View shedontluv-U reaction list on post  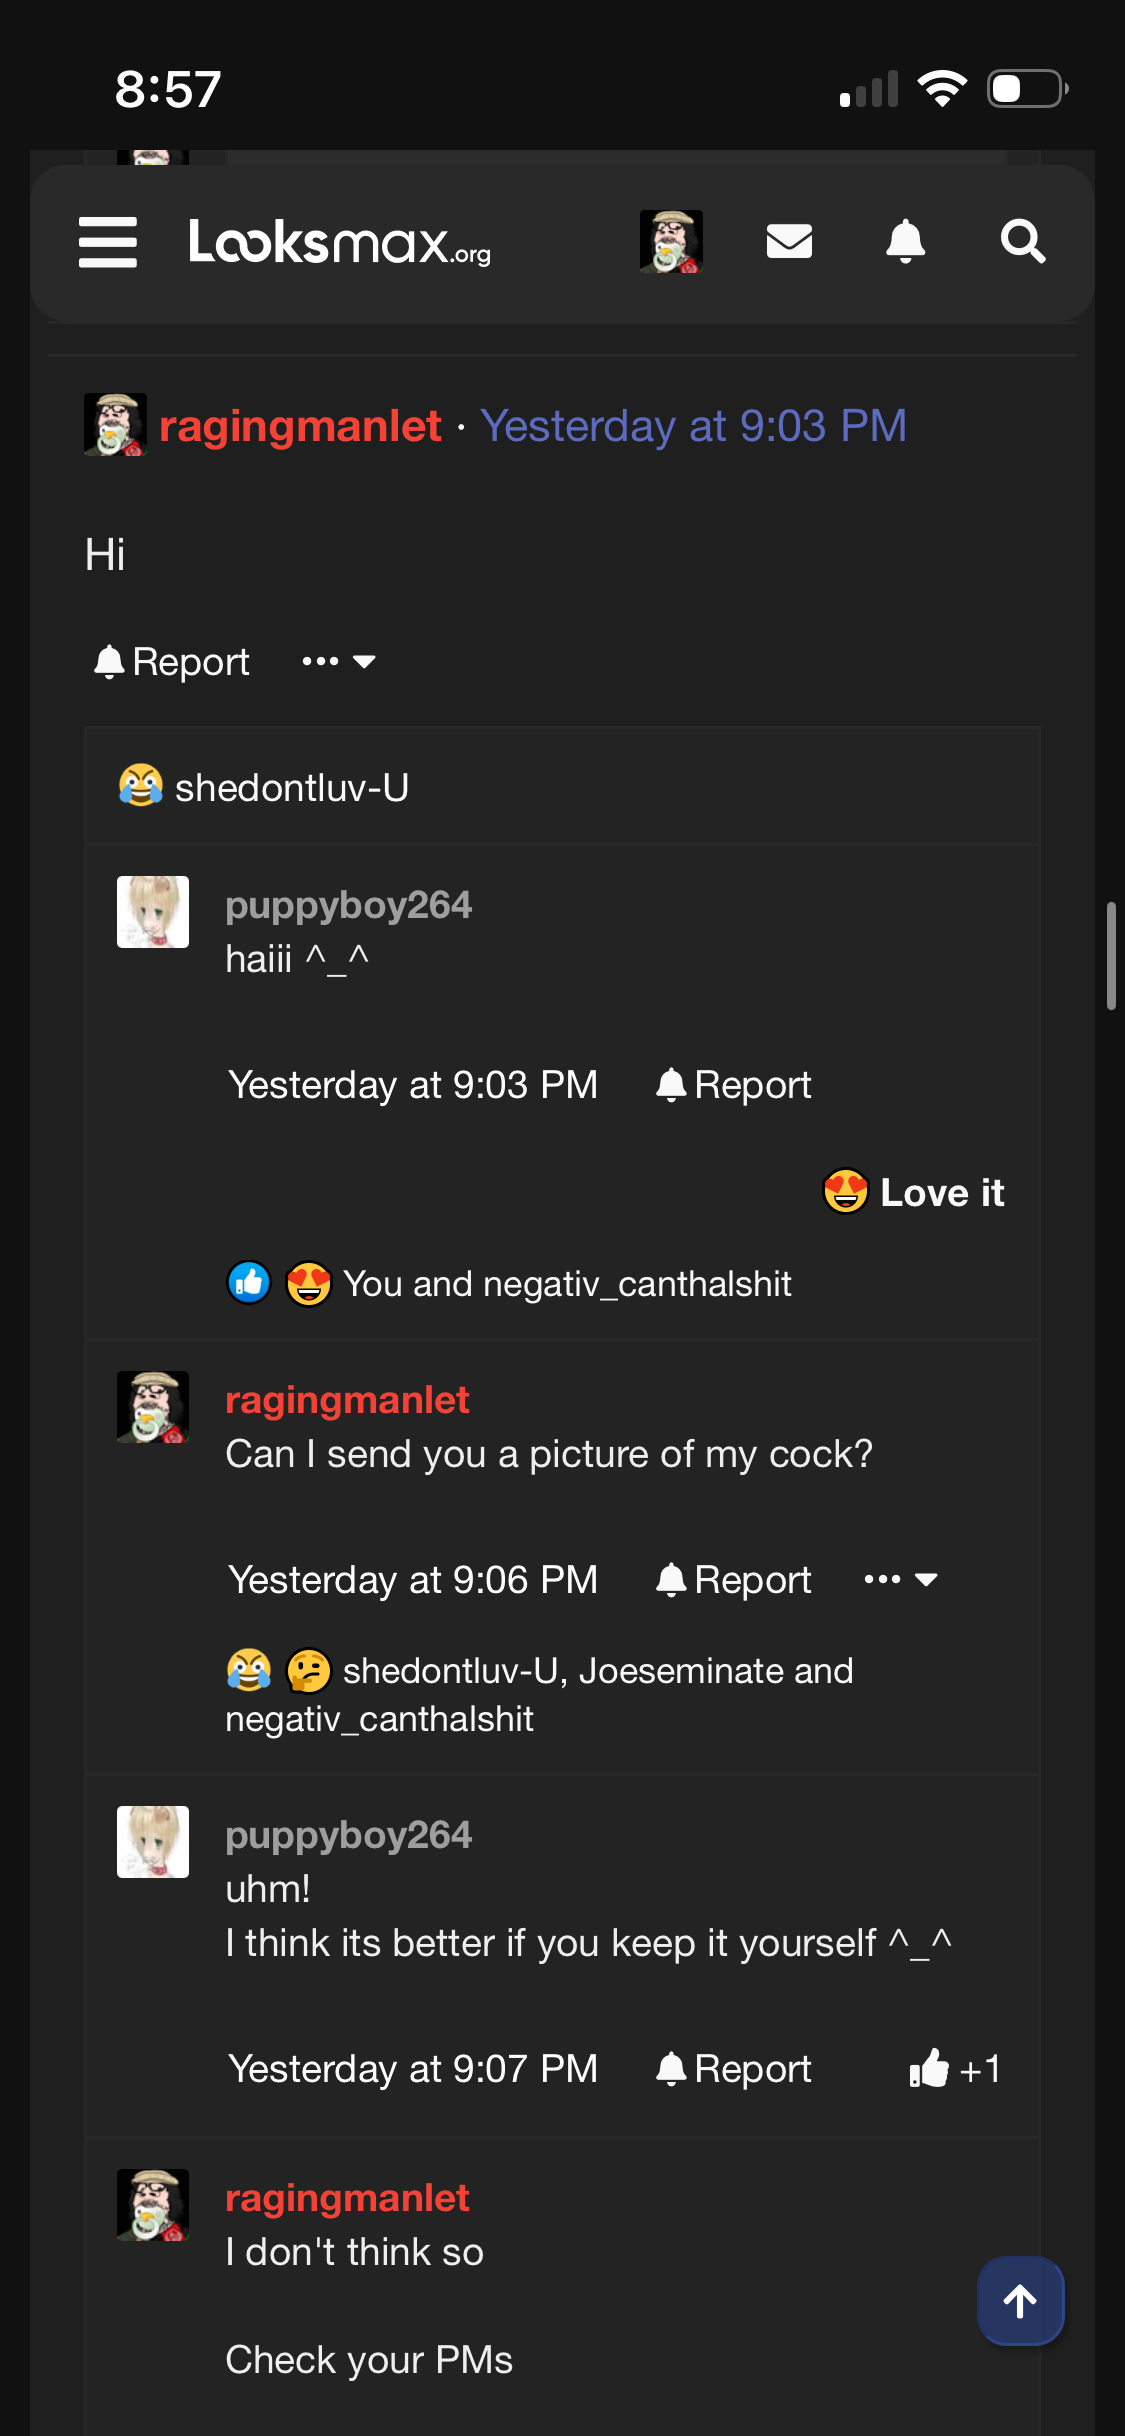[264, 787]
